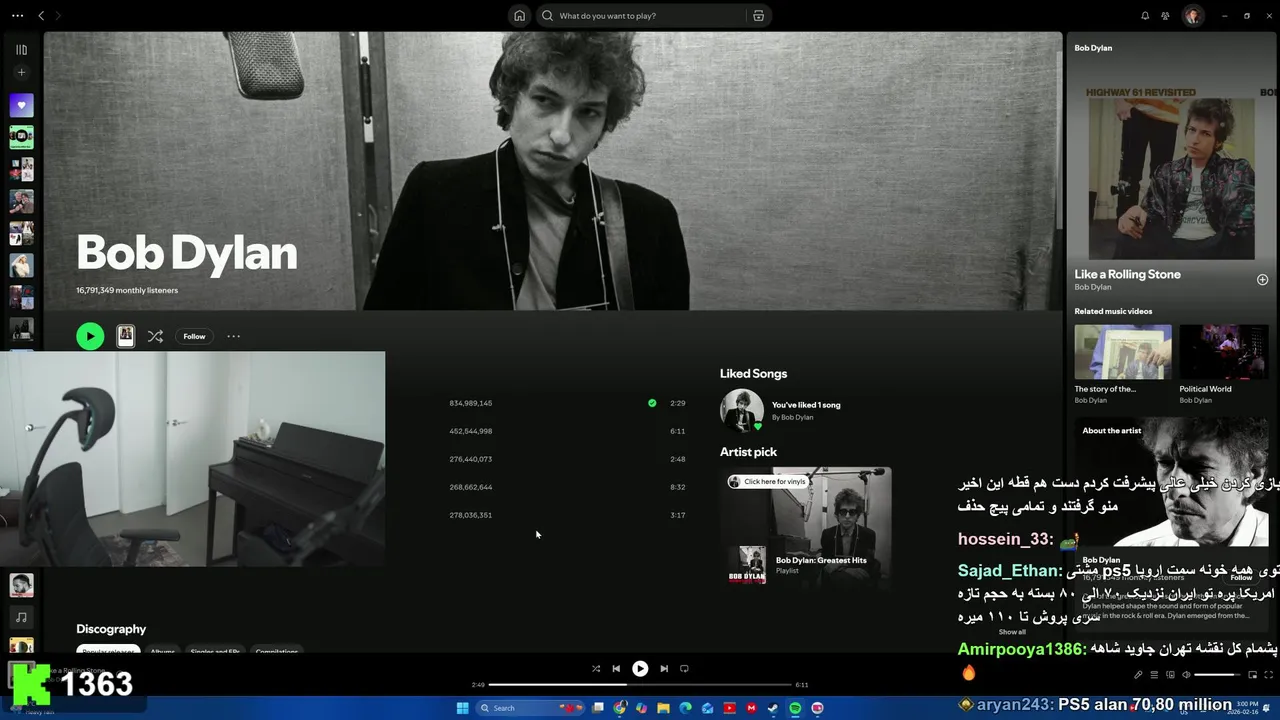Create a new playlist with plus button

pyautogui.click(x=21, y=72)
